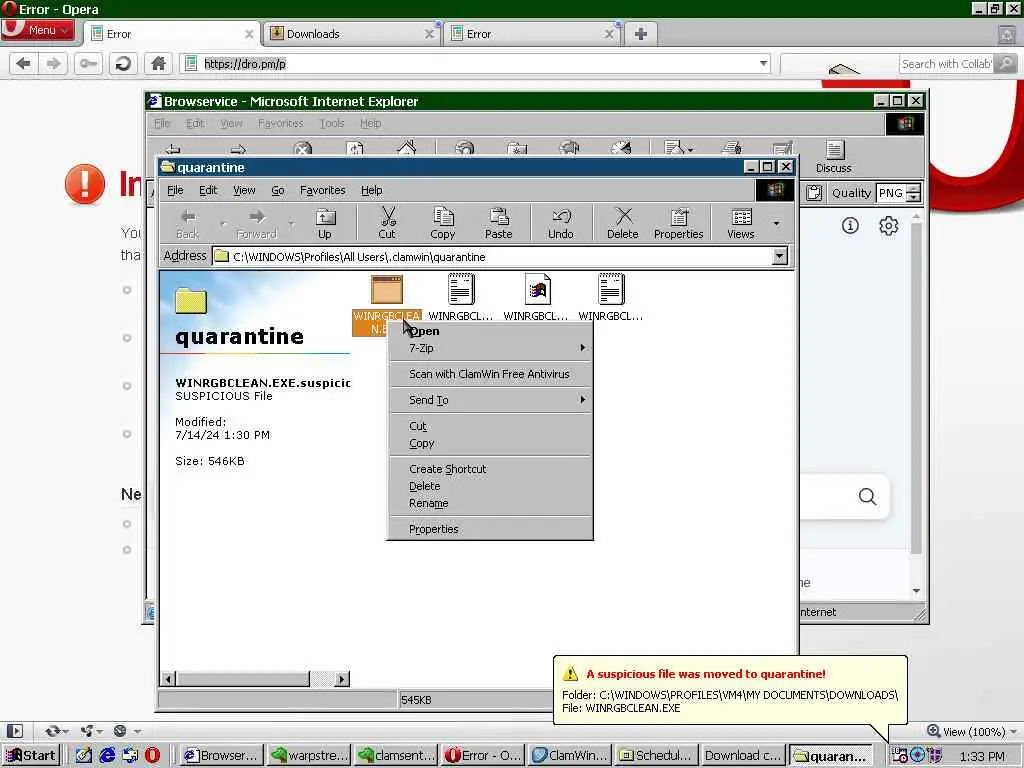Open the Opera Menu button dropdown
This screenshot has height=768, width=1024.
[x=38, y=30]
